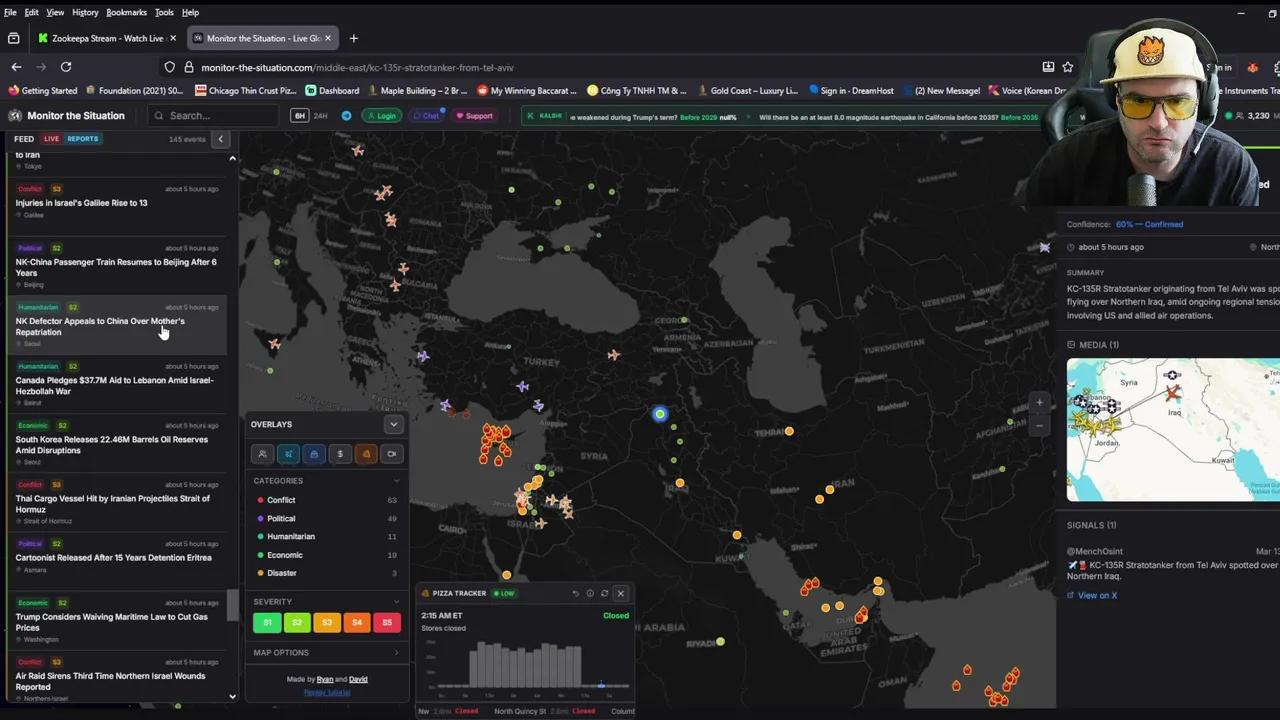Image resolution: width=1280 pixels, height=720 pixels.
Task: Open browser File menu
Action: coord(10,12)
